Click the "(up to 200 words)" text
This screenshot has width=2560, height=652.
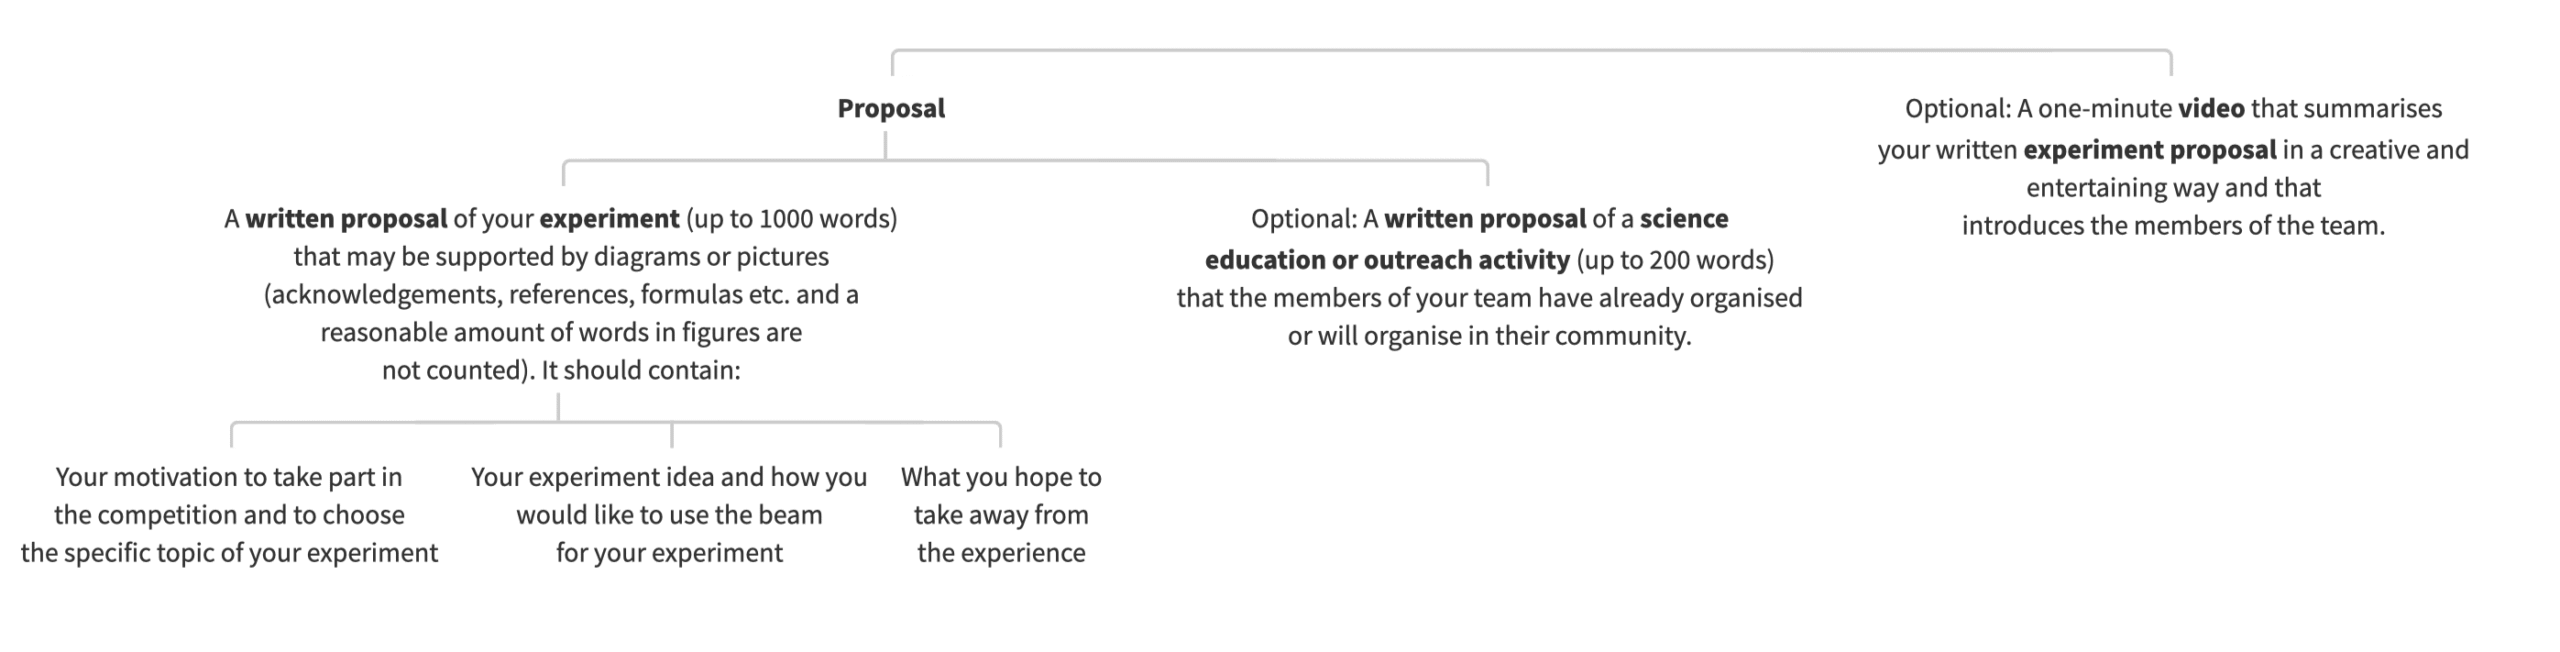click(x=1675, y=260)
